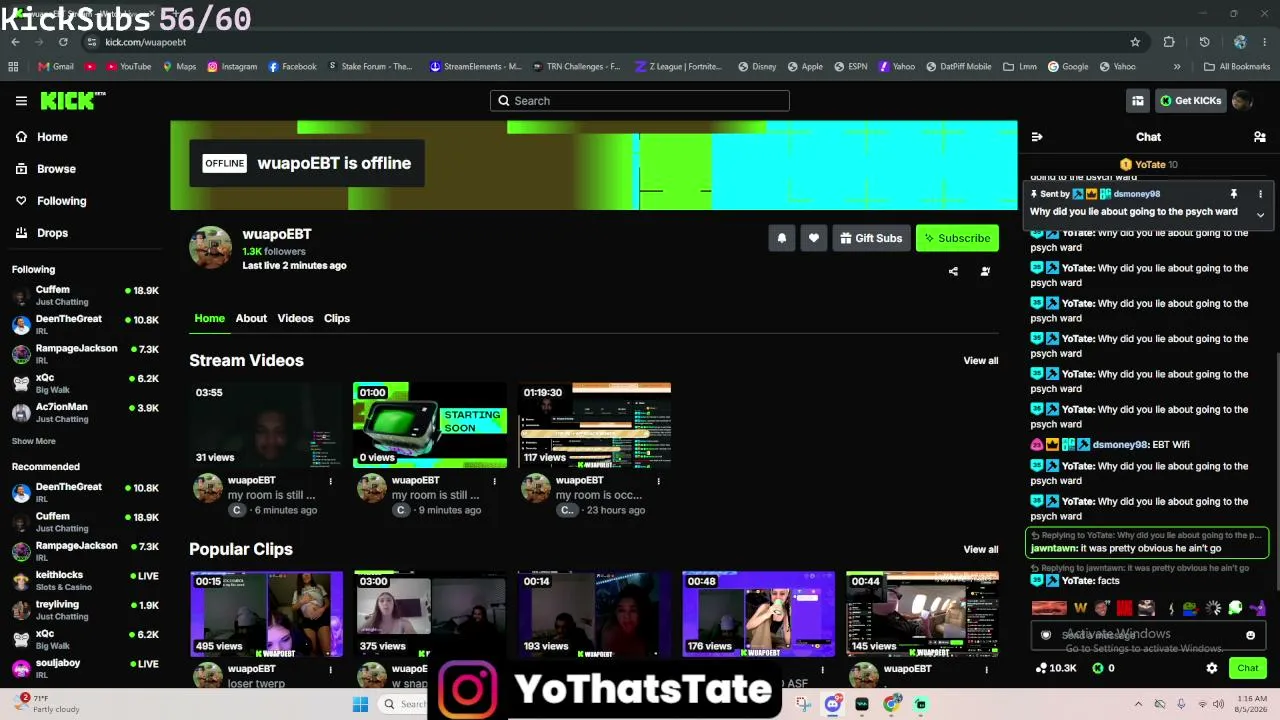Expand Following list with Show More

coord(34,441)
